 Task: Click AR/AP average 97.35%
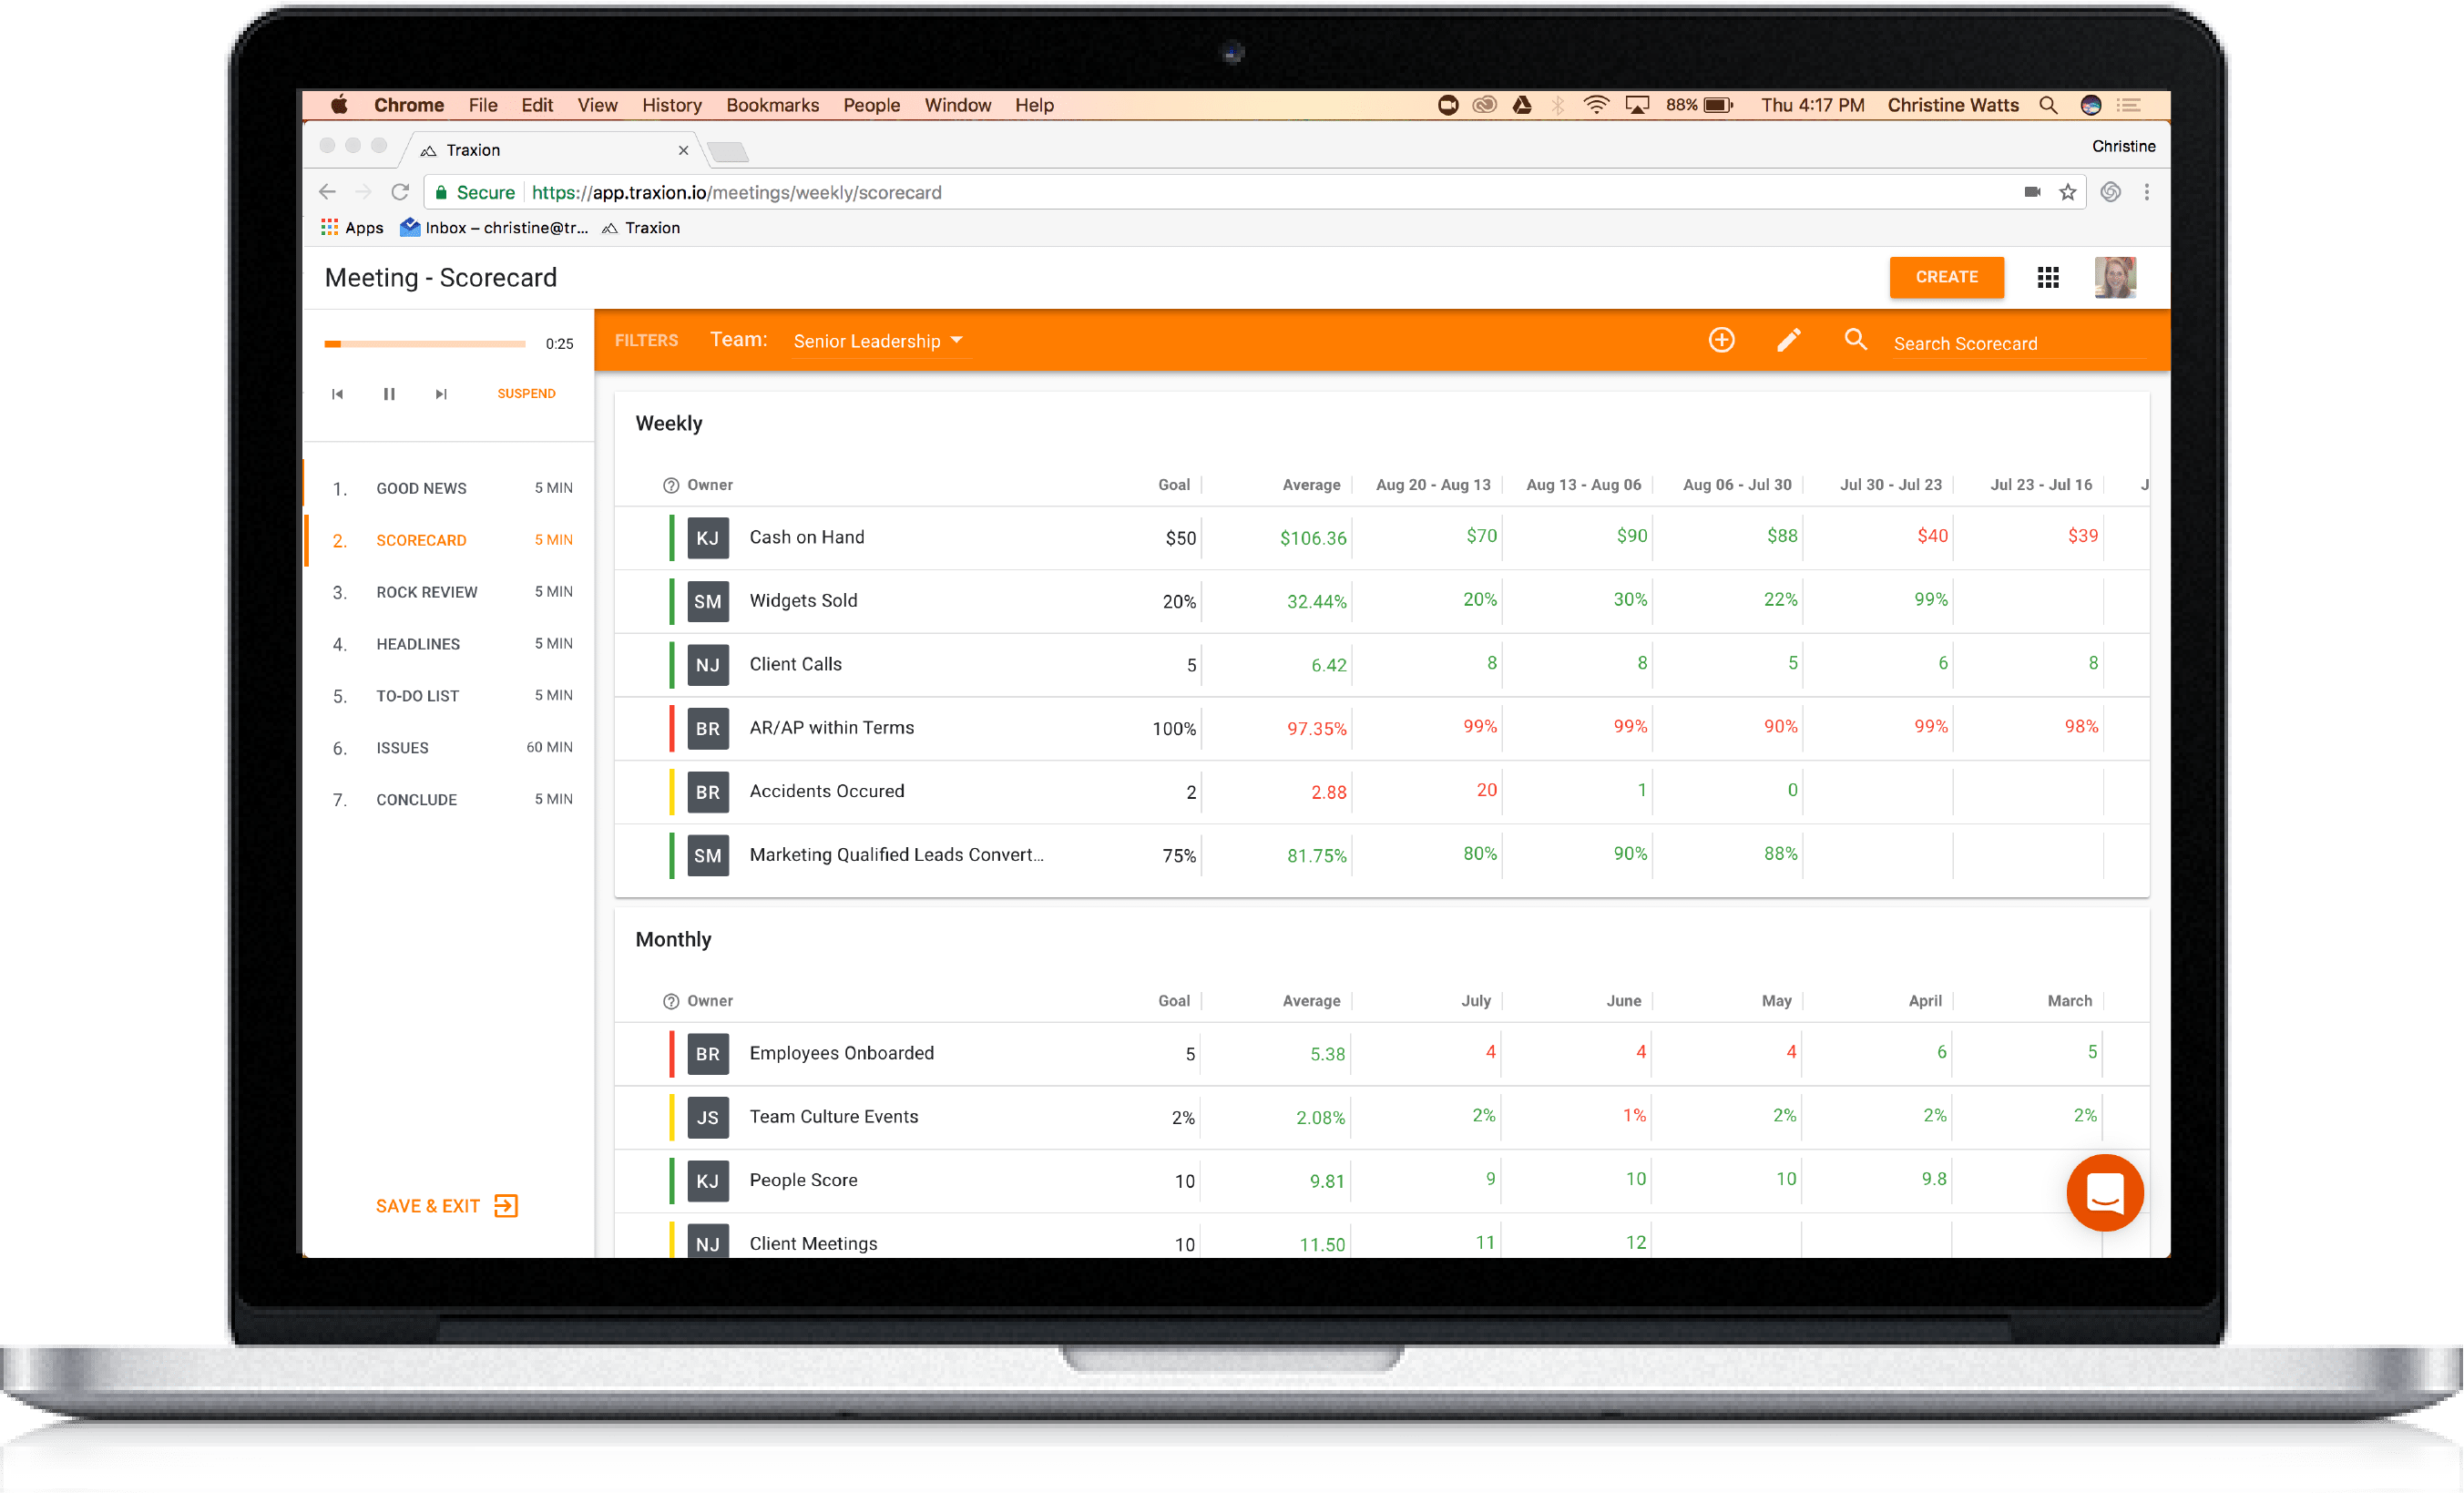click(1317, 729)
